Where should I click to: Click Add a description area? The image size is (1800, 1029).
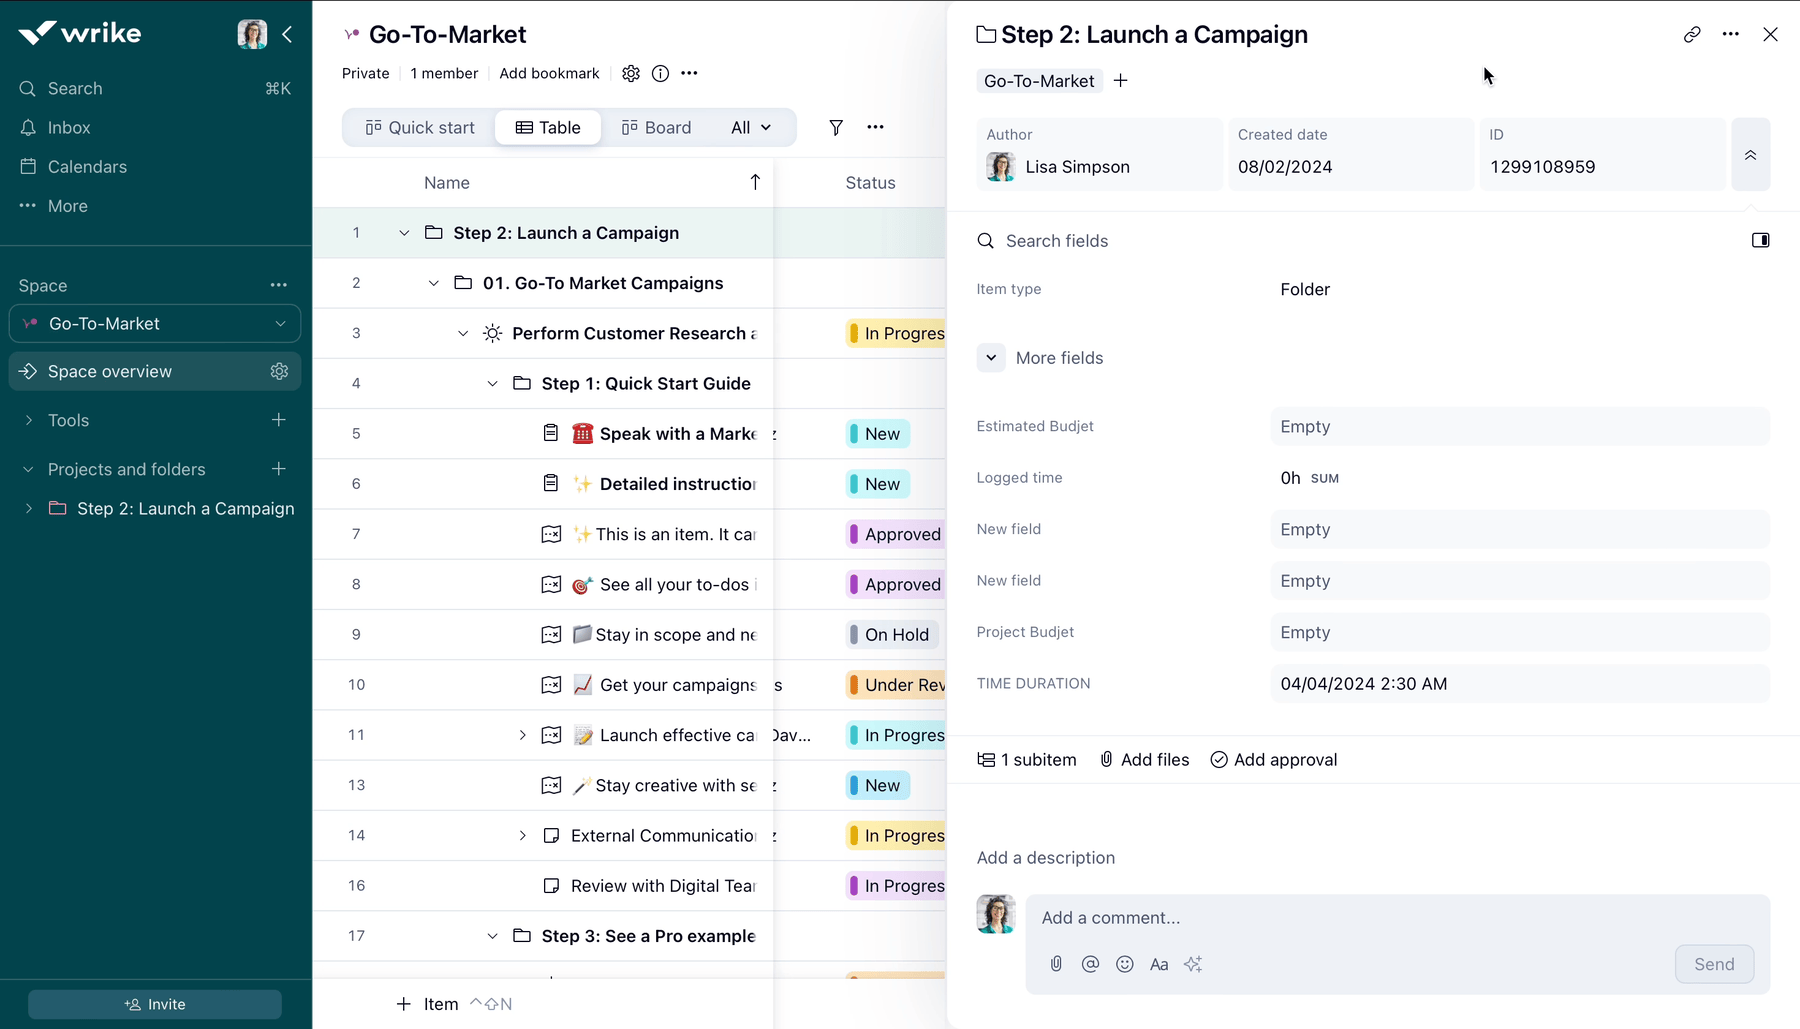coord(1046,858)
